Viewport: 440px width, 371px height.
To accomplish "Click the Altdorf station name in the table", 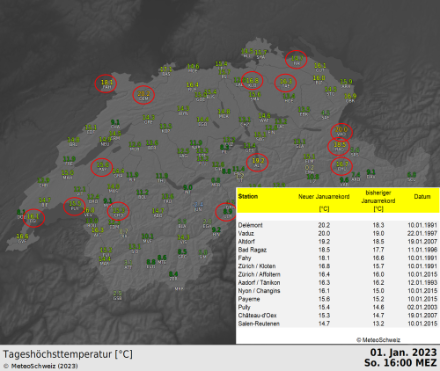I will click(x=246, y=241).
